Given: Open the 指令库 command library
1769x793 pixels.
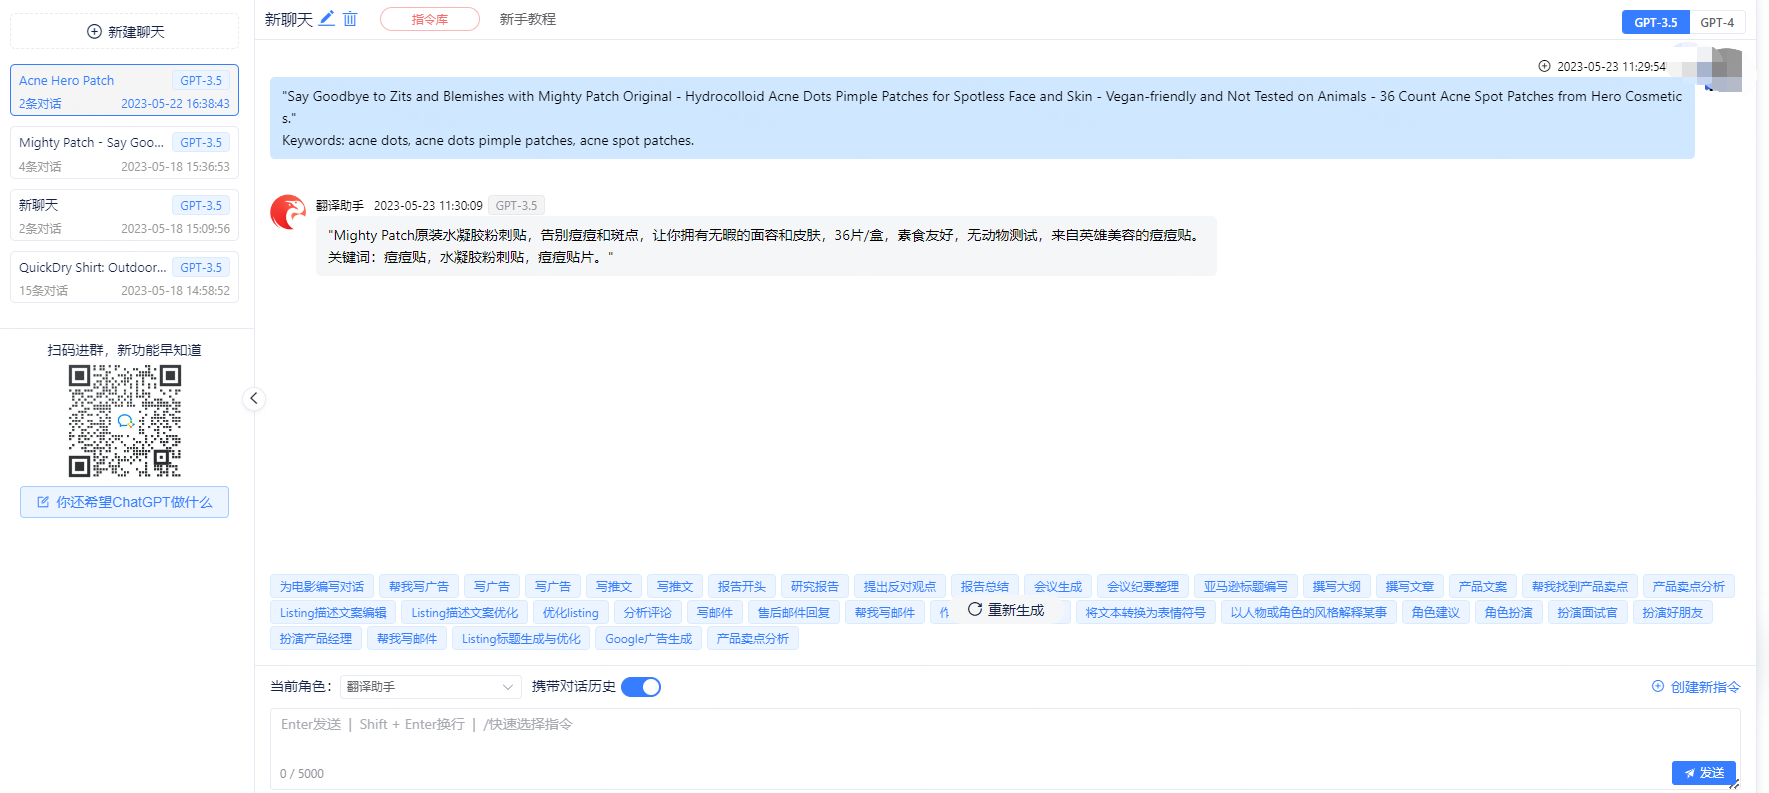Looking at the screenshot, I should tap(430, 19).
